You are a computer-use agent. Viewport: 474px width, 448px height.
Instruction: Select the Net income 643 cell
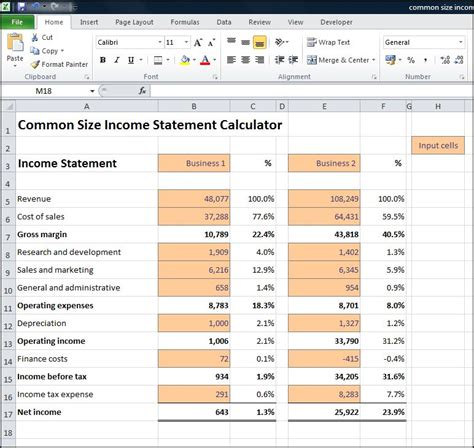click(194, 412)
